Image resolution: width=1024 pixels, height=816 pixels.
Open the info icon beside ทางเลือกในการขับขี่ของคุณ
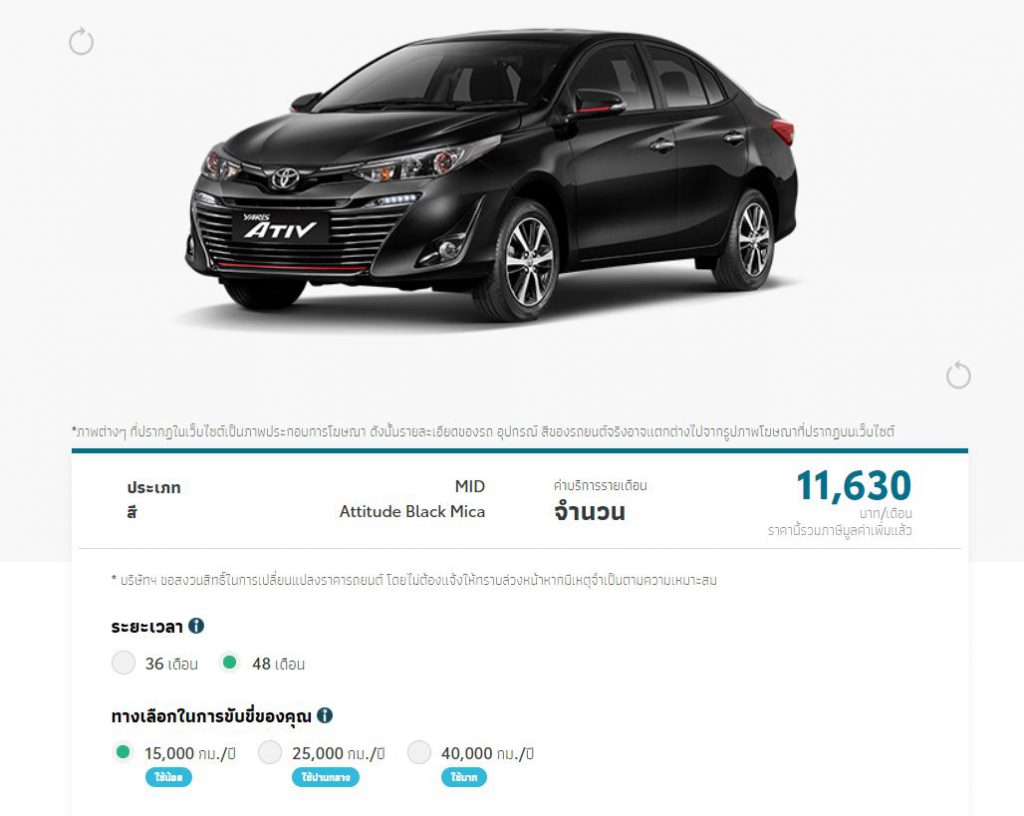pyautogui.click(x=325, y=715)
